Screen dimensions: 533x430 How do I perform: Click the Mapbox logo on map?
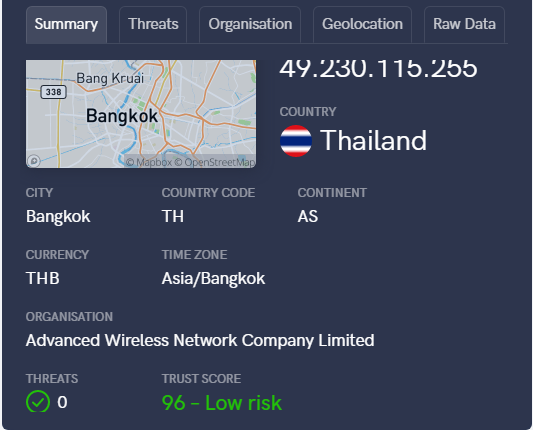point(34,161)
